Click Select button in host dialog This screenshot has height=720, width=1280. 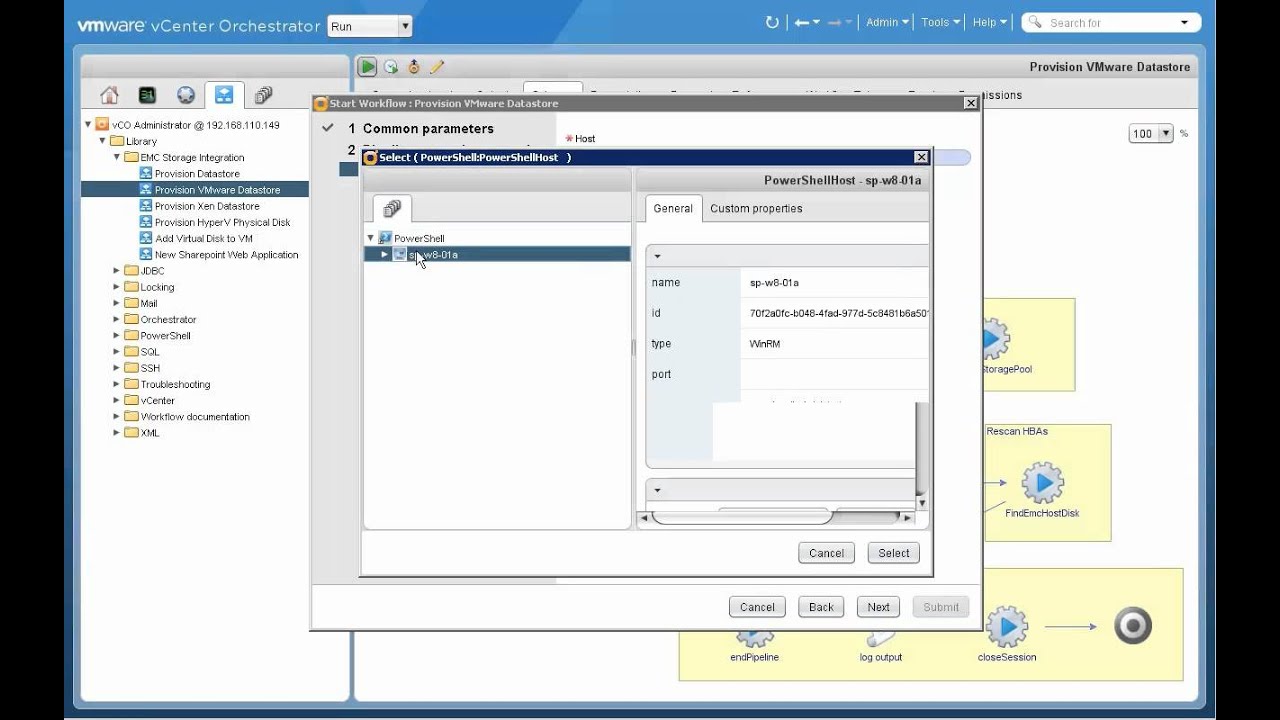894,553
